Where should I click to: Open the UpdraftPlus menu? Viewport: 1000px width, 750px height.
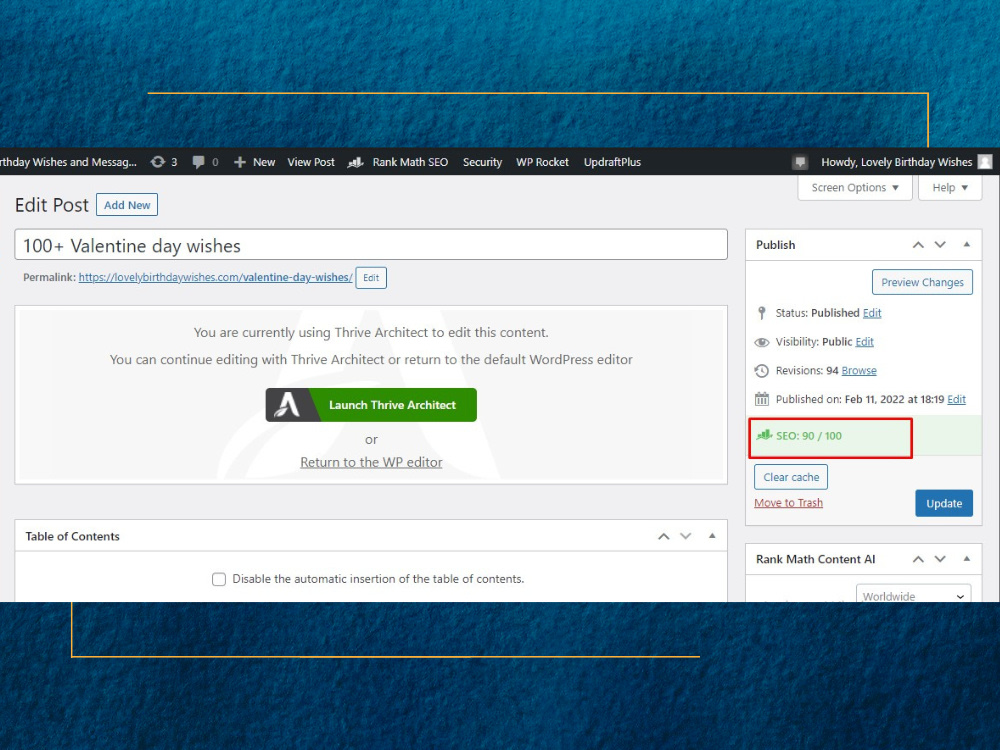(612, 162)
